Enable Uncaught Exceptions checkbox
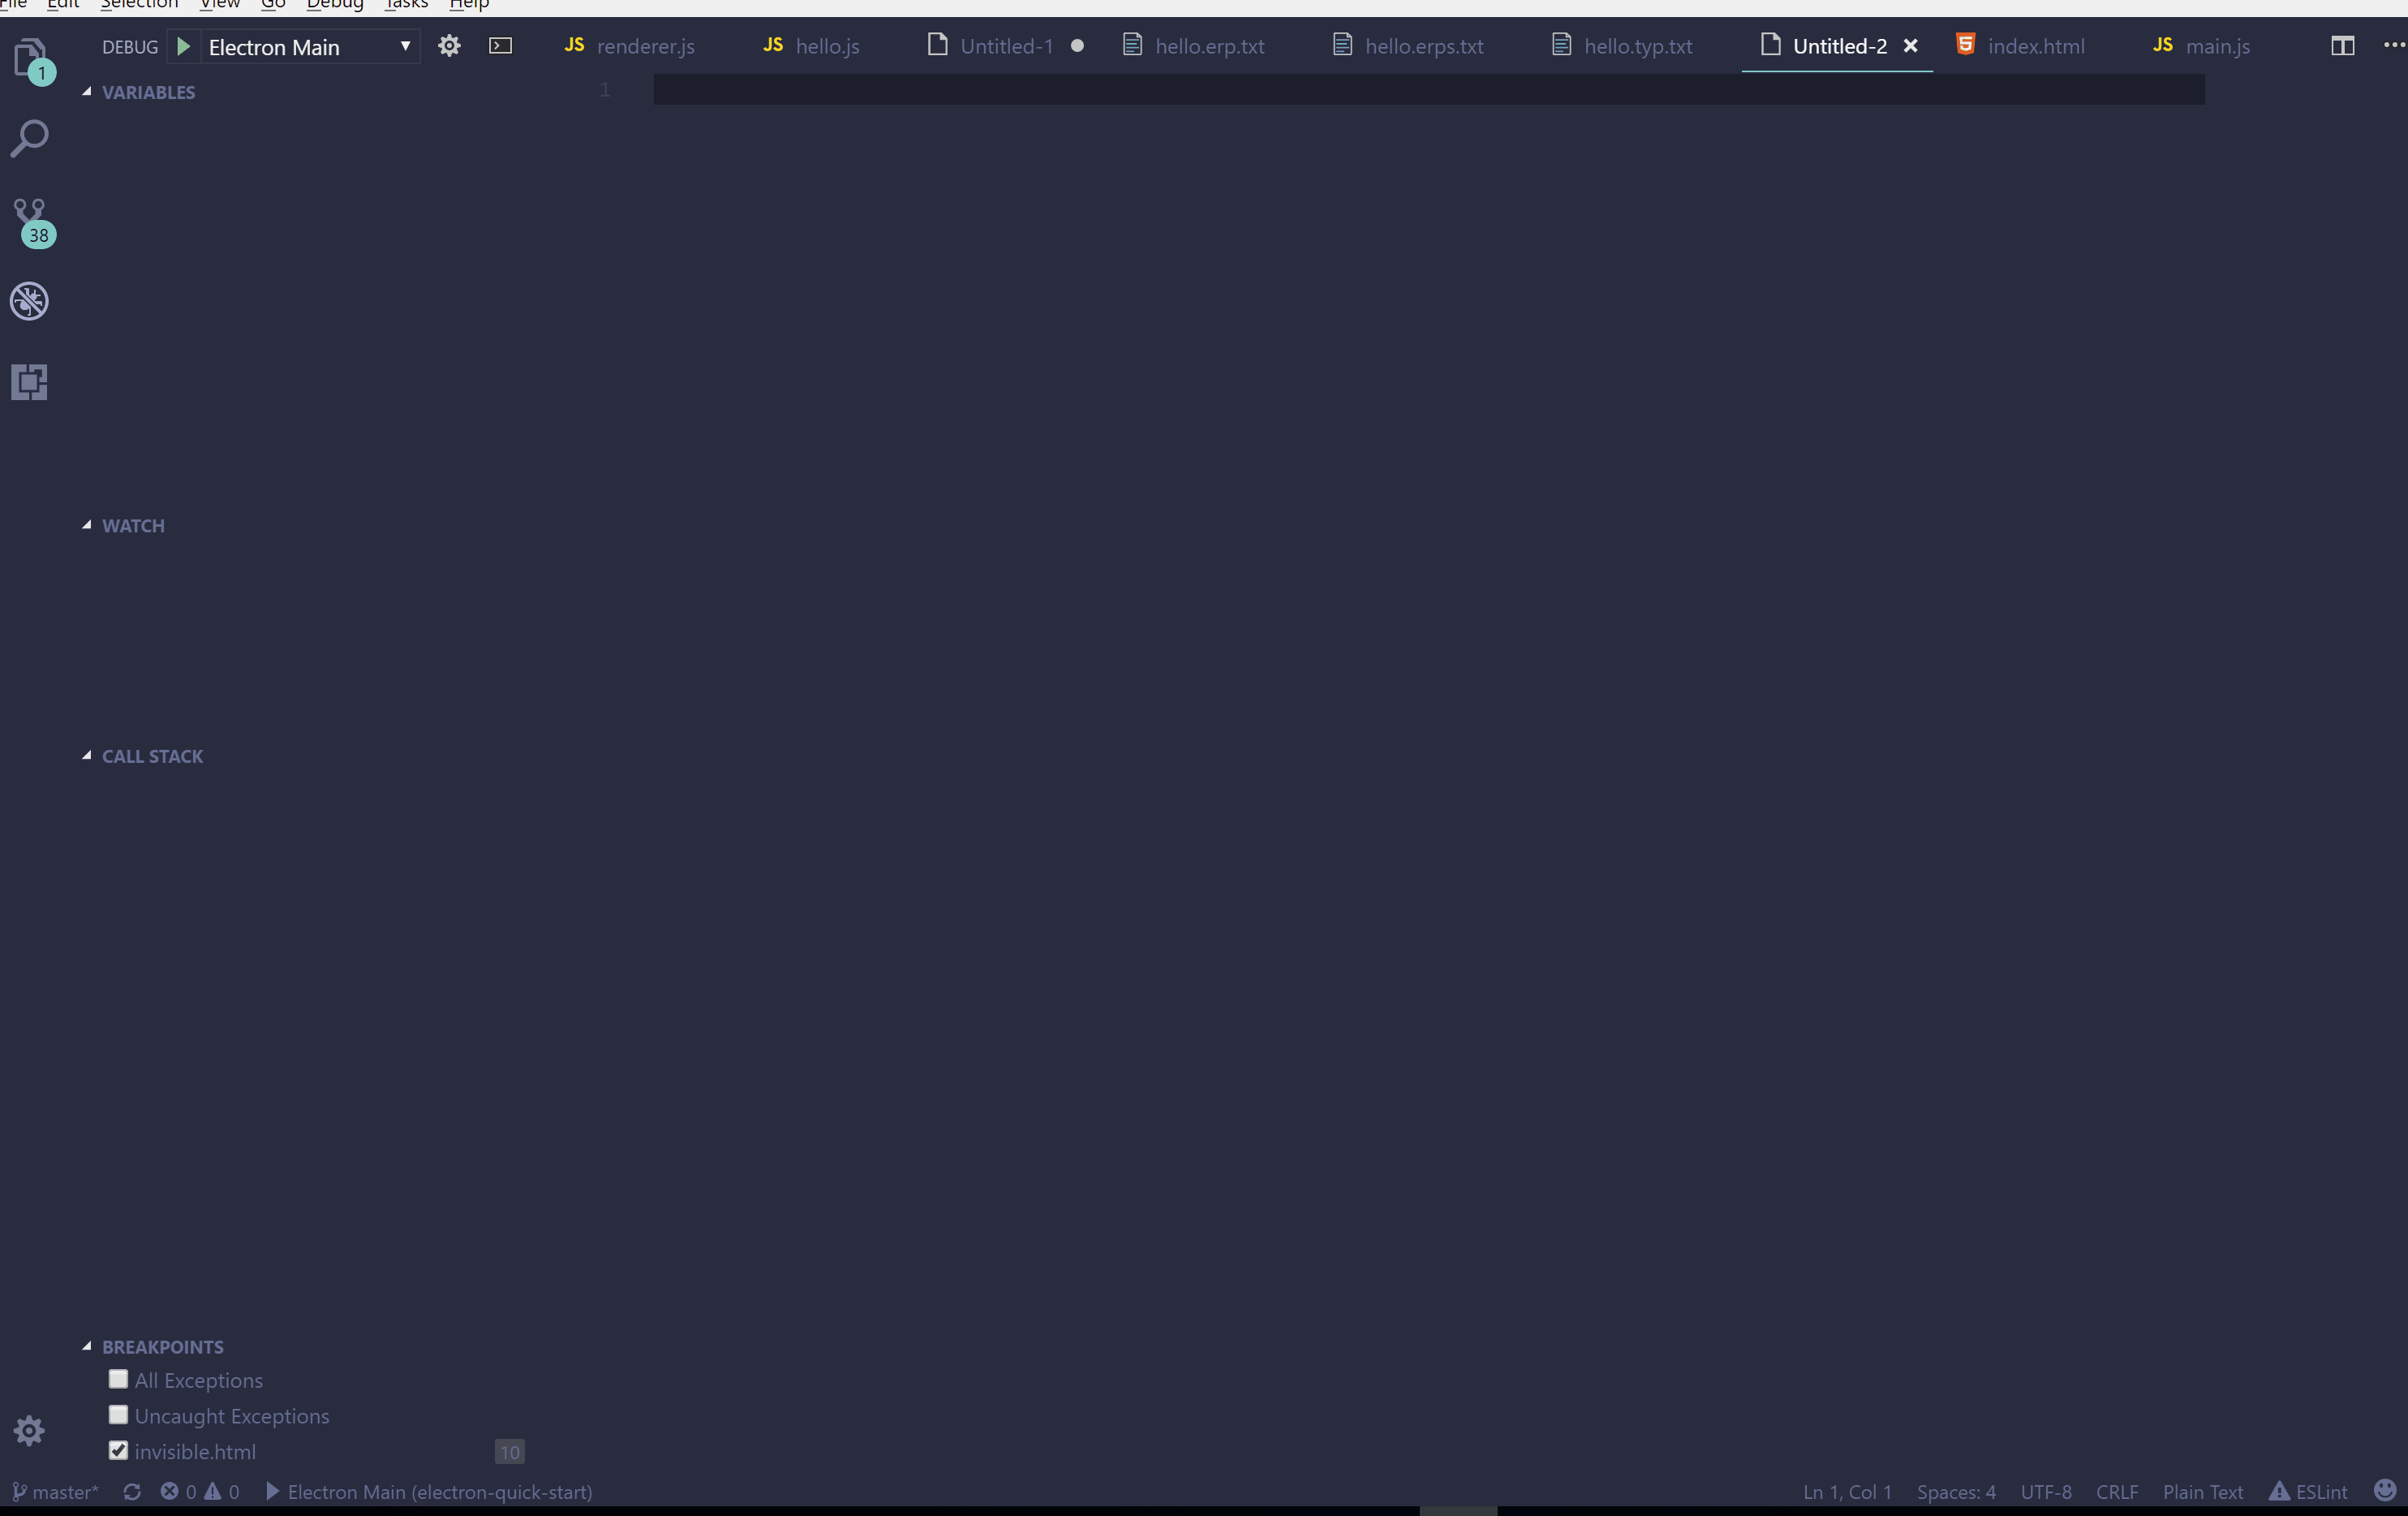Viewport: 2408px width, 1516px height. click(x=118, y=1415)
